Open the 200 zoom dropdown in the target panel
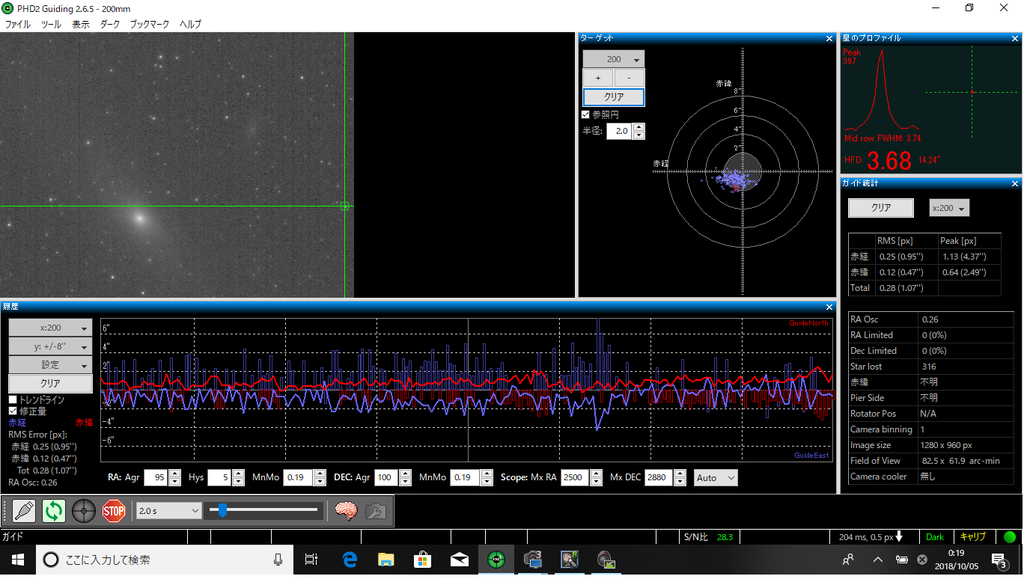This screenshot has height=585, width=1024. click(x=613, y=59)
